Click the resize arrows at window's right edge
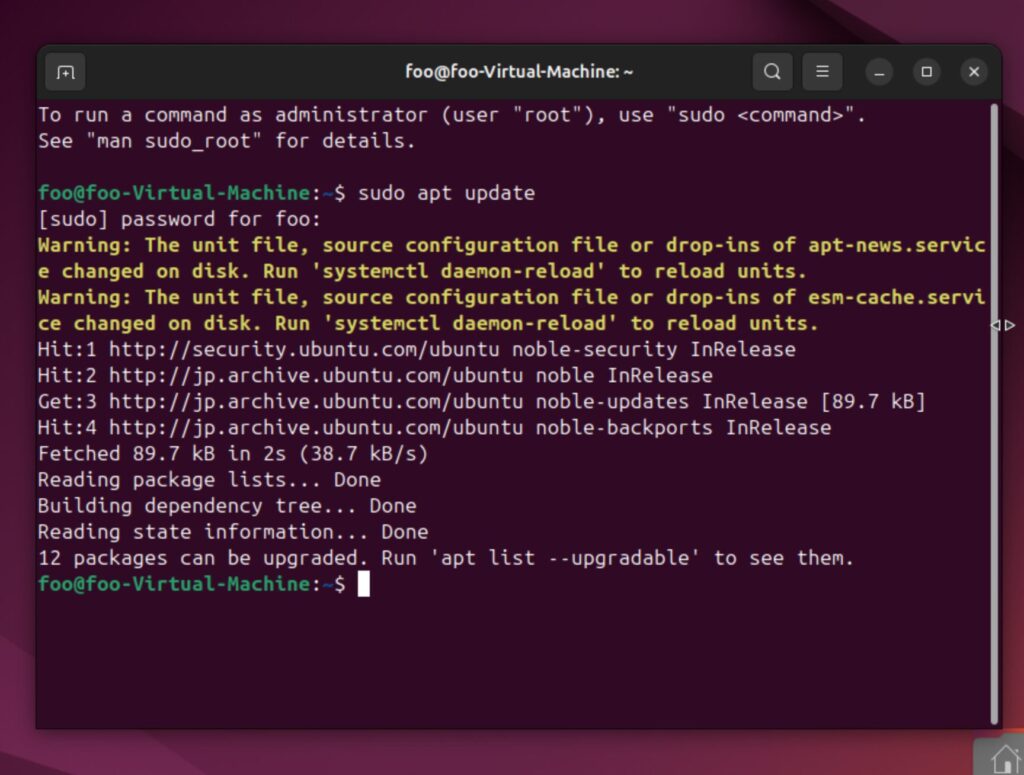This screenshot has width=1024, height=775. [1002, 325]
